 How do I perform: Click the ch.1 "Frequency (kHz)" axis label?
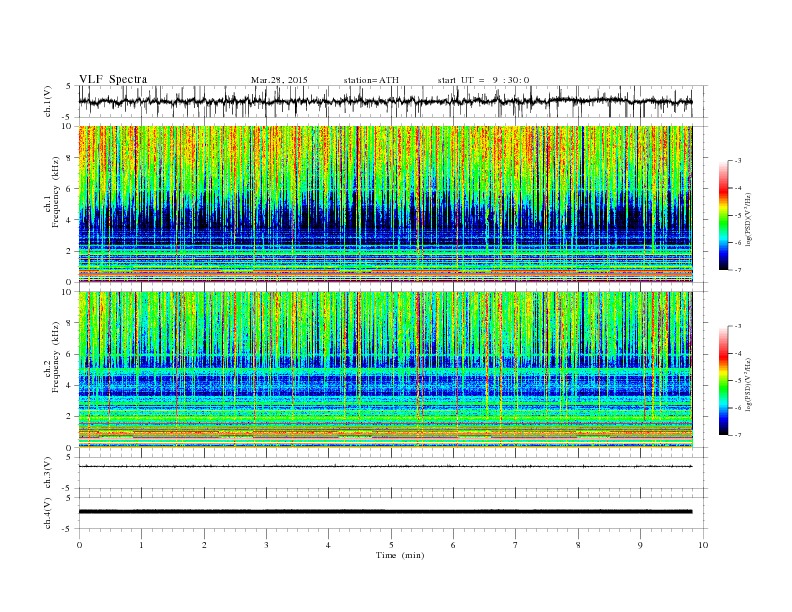pos(56,192)
